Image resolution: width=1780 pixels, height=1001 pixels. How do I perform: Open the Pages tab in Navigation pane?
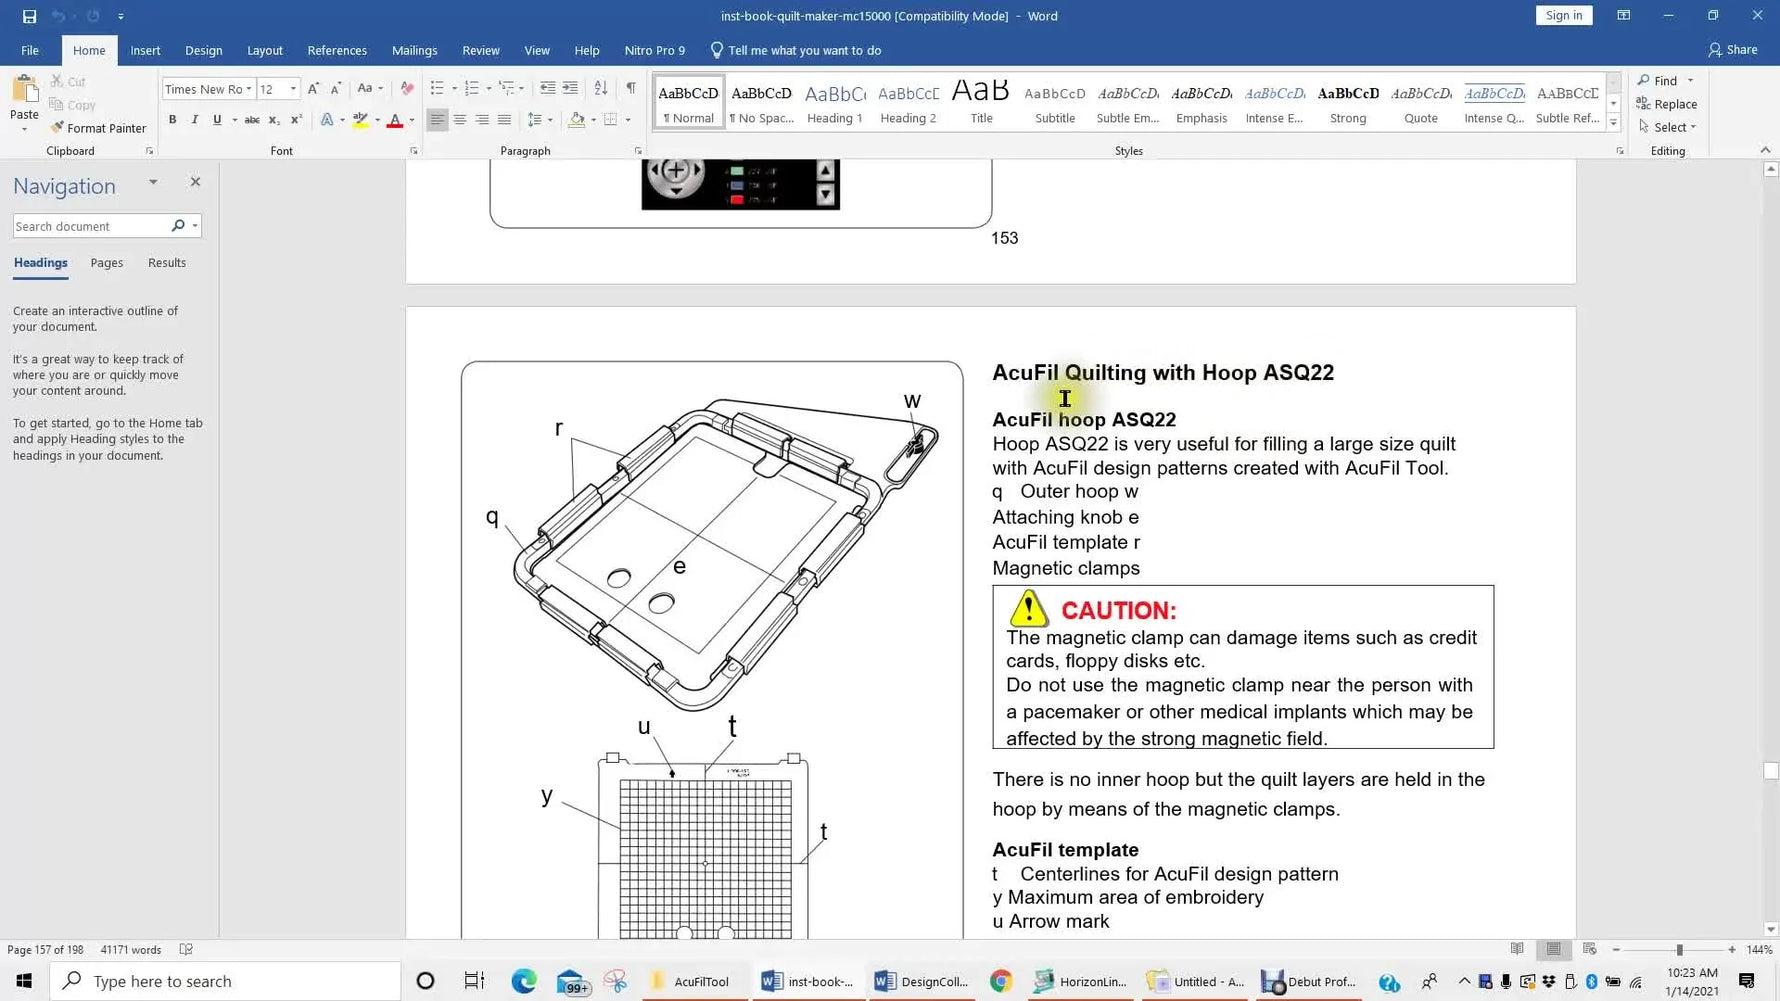pos(107,263)
